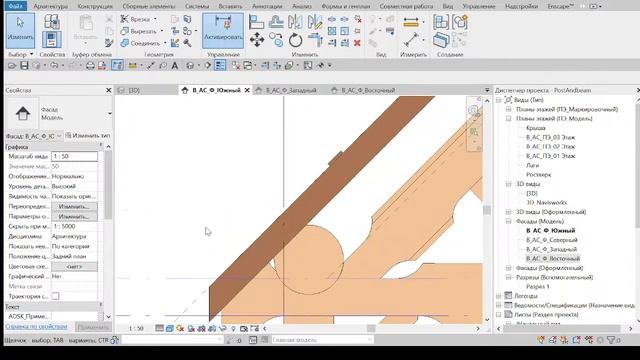Expand Легенды node
The height and width of the screenshot is (360, 640).
click(x=499, y=296)
